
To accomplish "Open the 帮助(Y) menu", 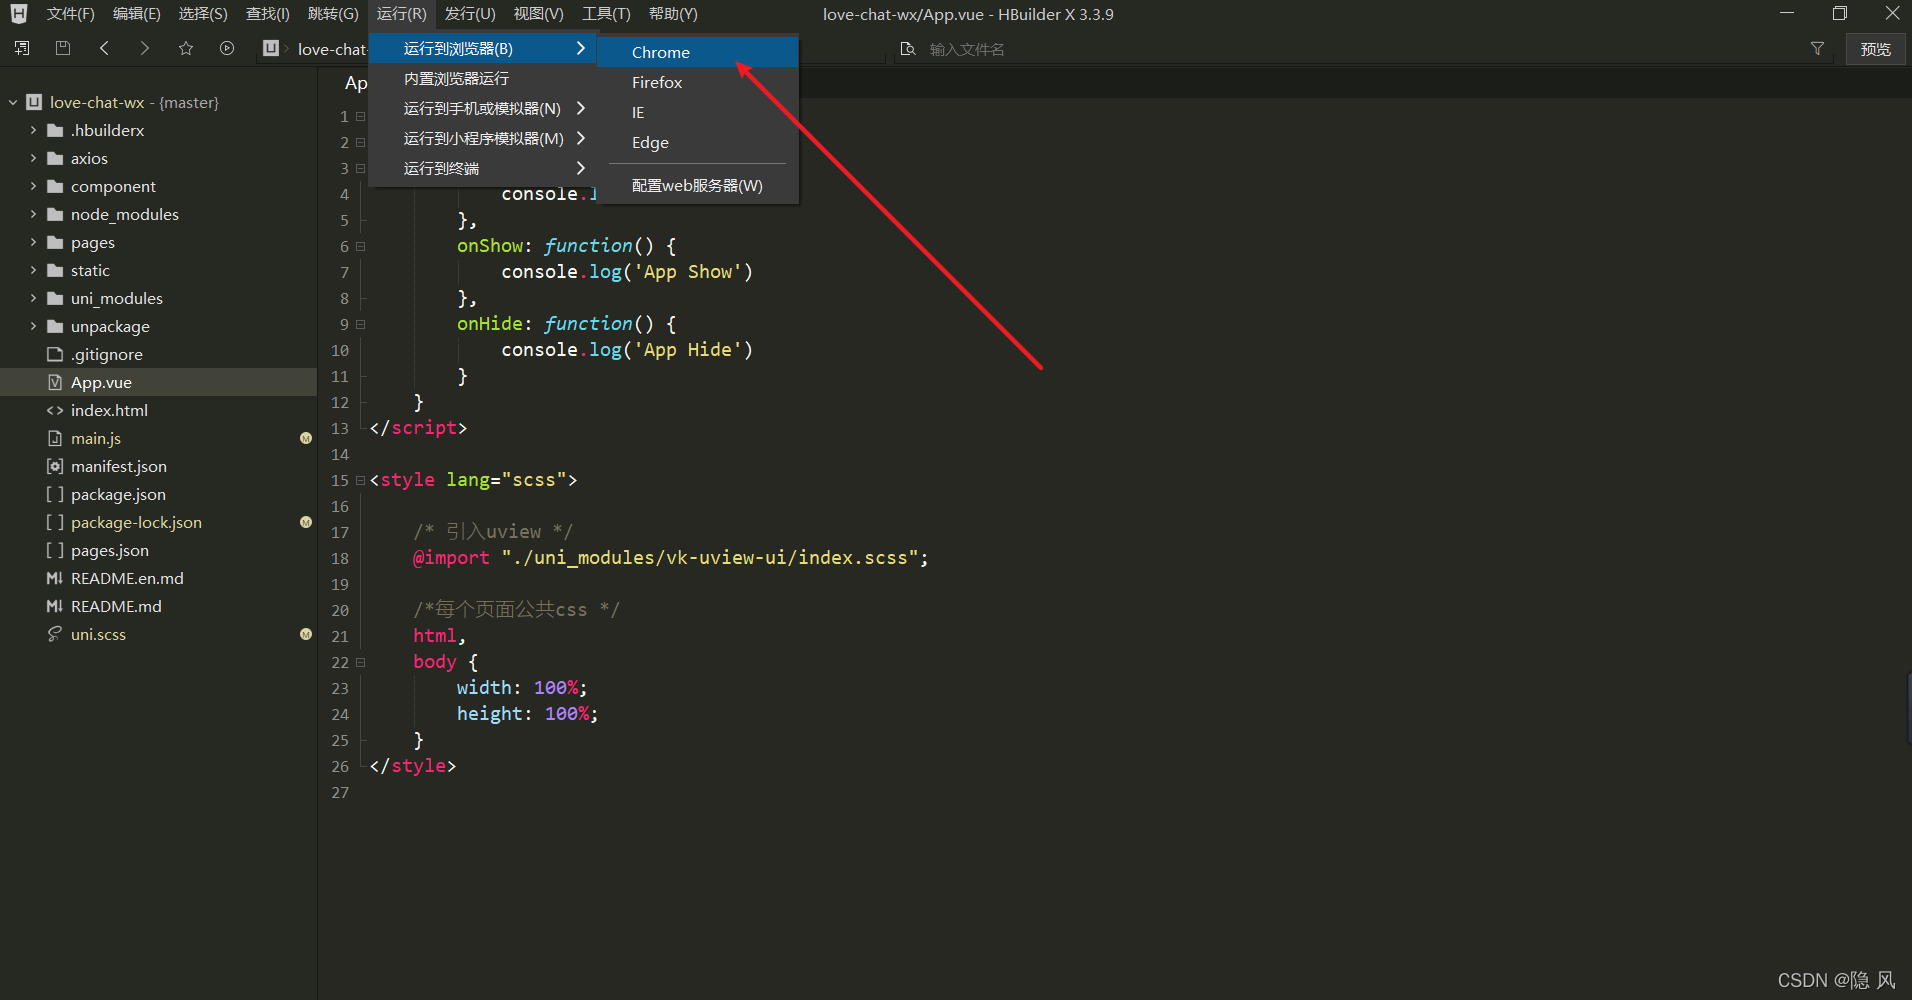I will pyautogui.click(x=673, y=14).
